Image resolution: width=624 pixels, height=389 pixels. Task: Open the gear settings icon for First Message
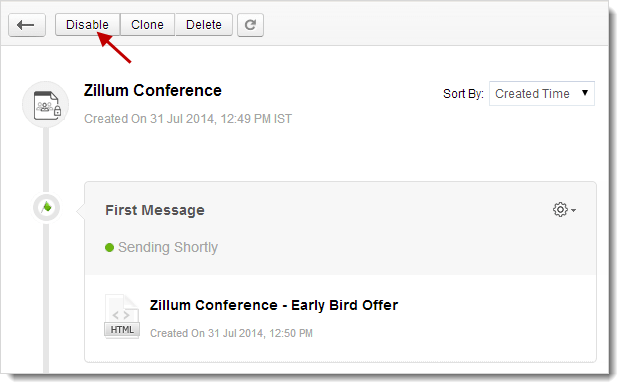560,209
